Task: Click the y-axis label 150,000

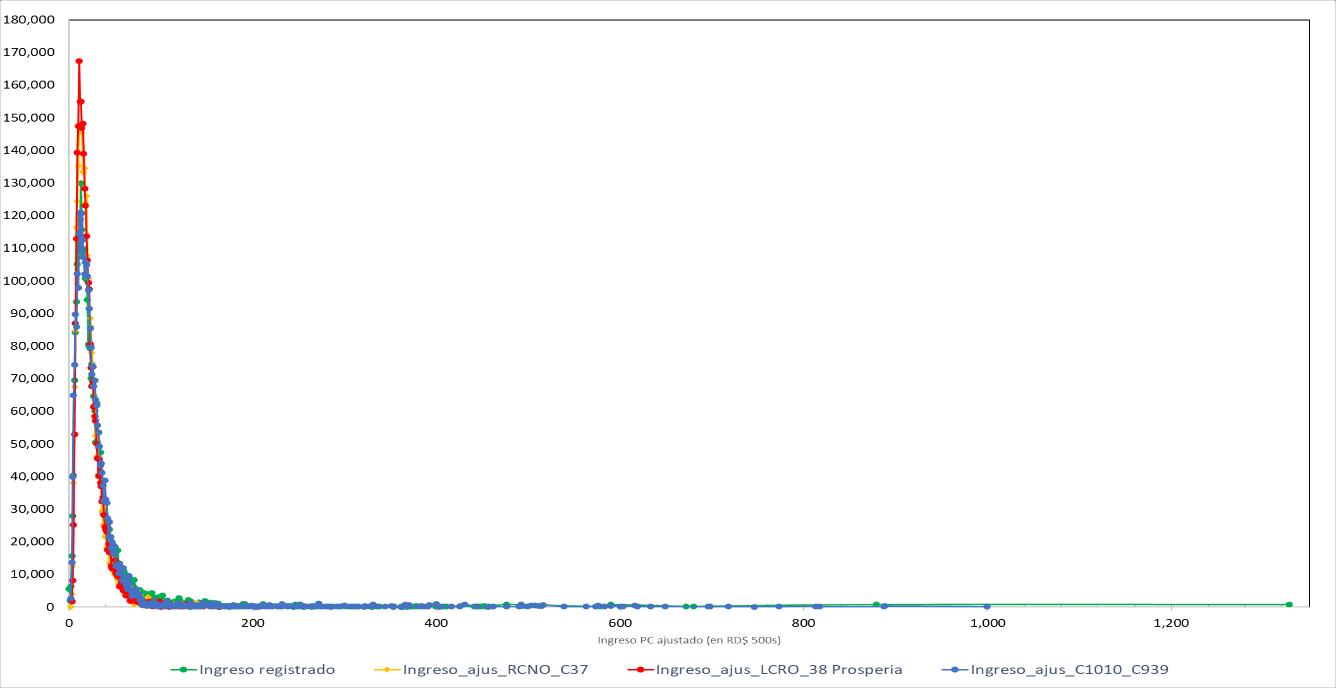Action: 28,117
